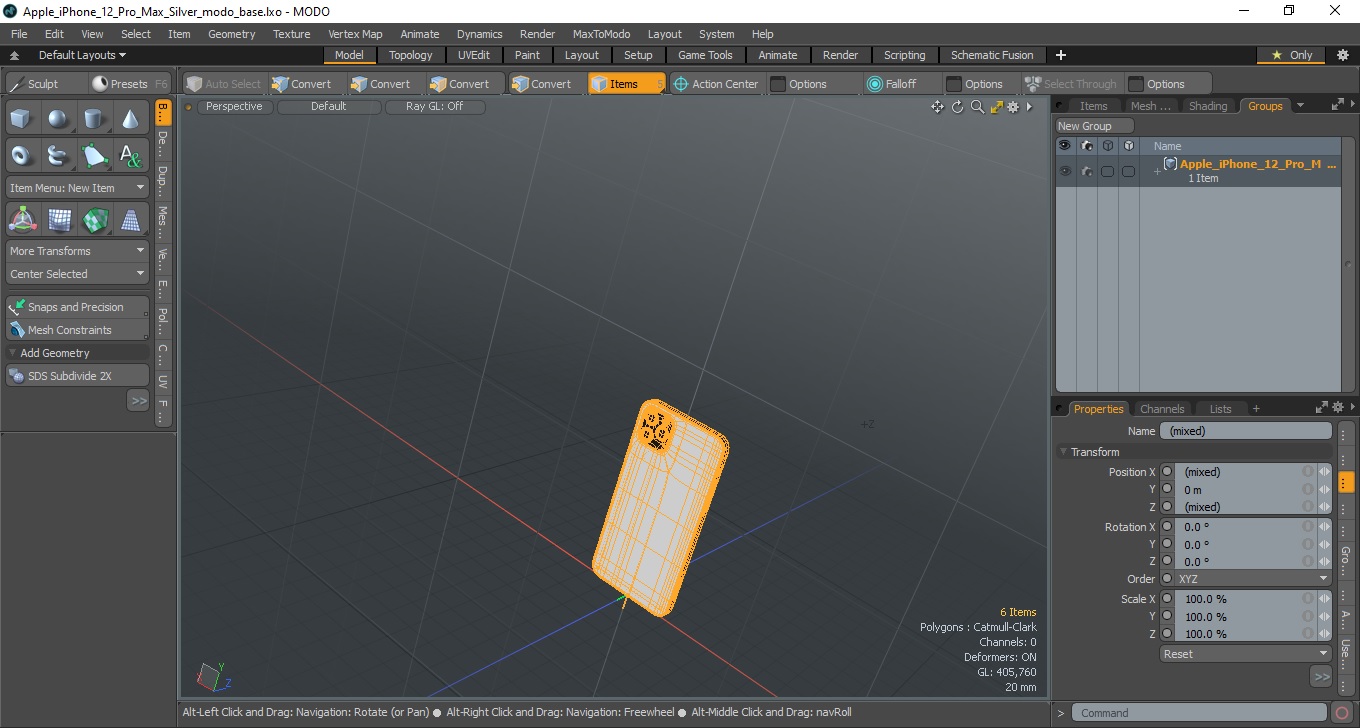
Task: Open the Sculpt tools
Action: (x=44, y=84)
